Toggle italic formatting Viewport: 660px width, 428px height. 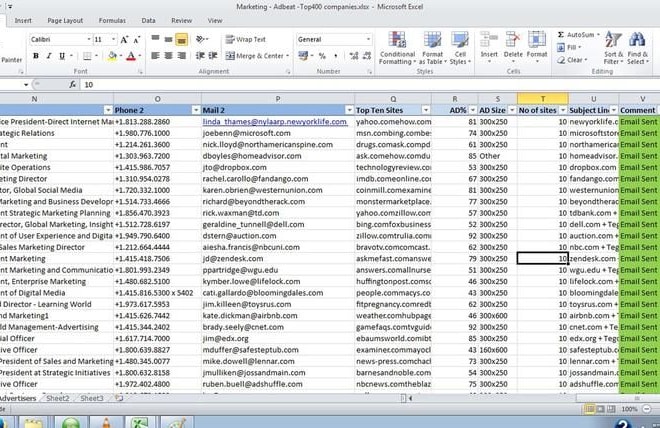[49, 56]
